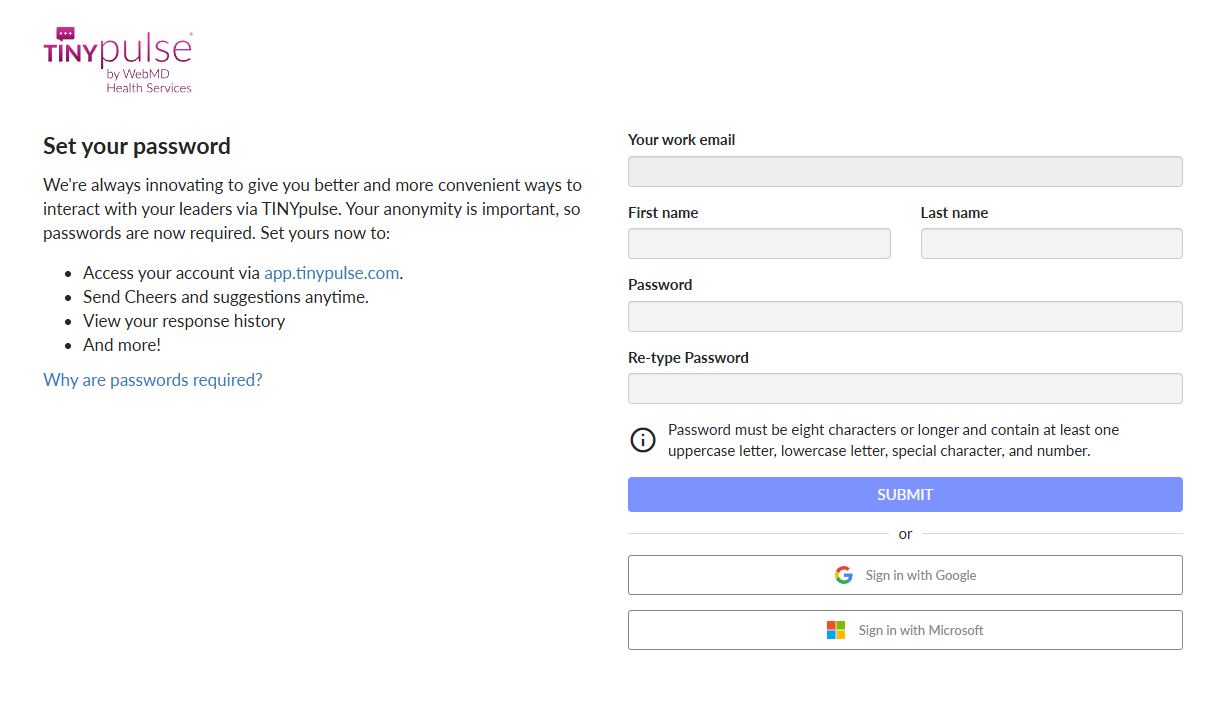
Task: Click into the Password field
Action: (x=905, y=317)
